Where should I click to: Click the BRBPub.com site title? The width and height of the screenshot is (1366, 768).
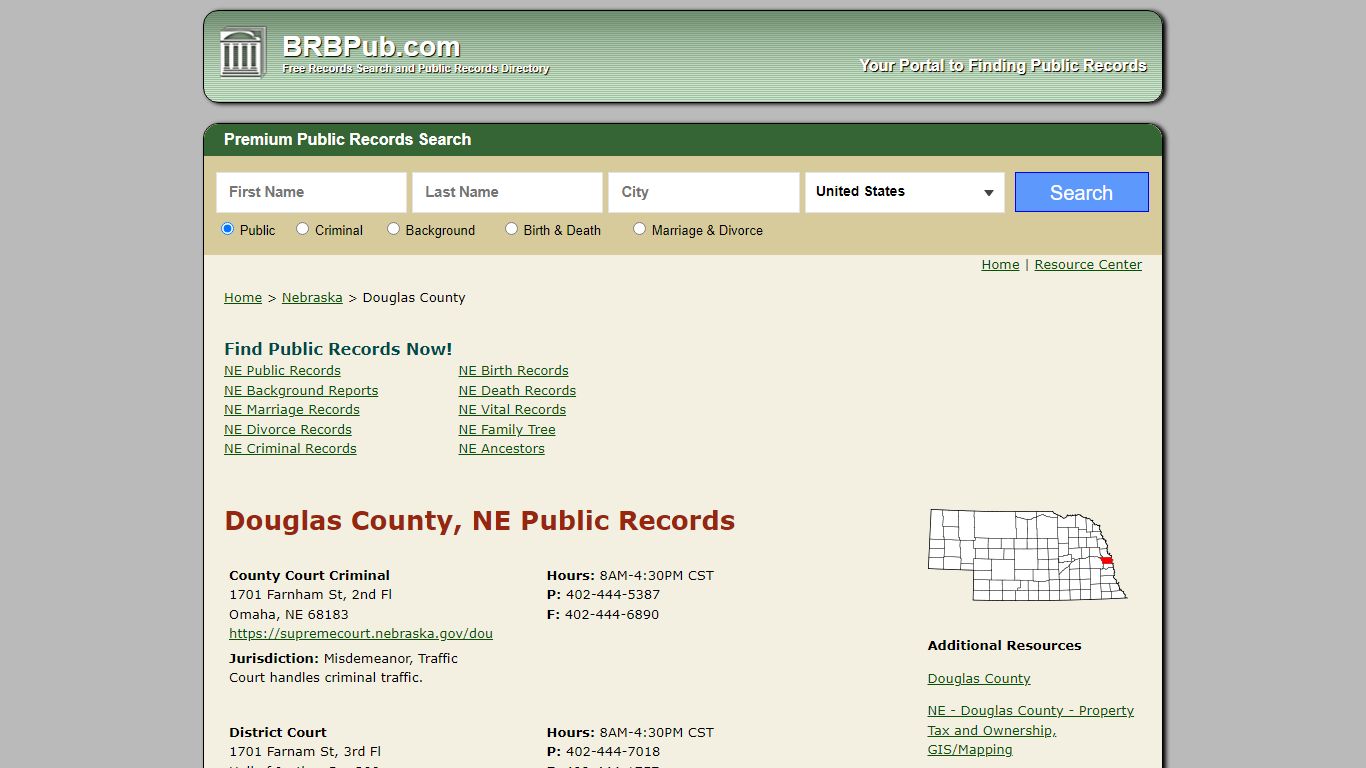point(371,46)
